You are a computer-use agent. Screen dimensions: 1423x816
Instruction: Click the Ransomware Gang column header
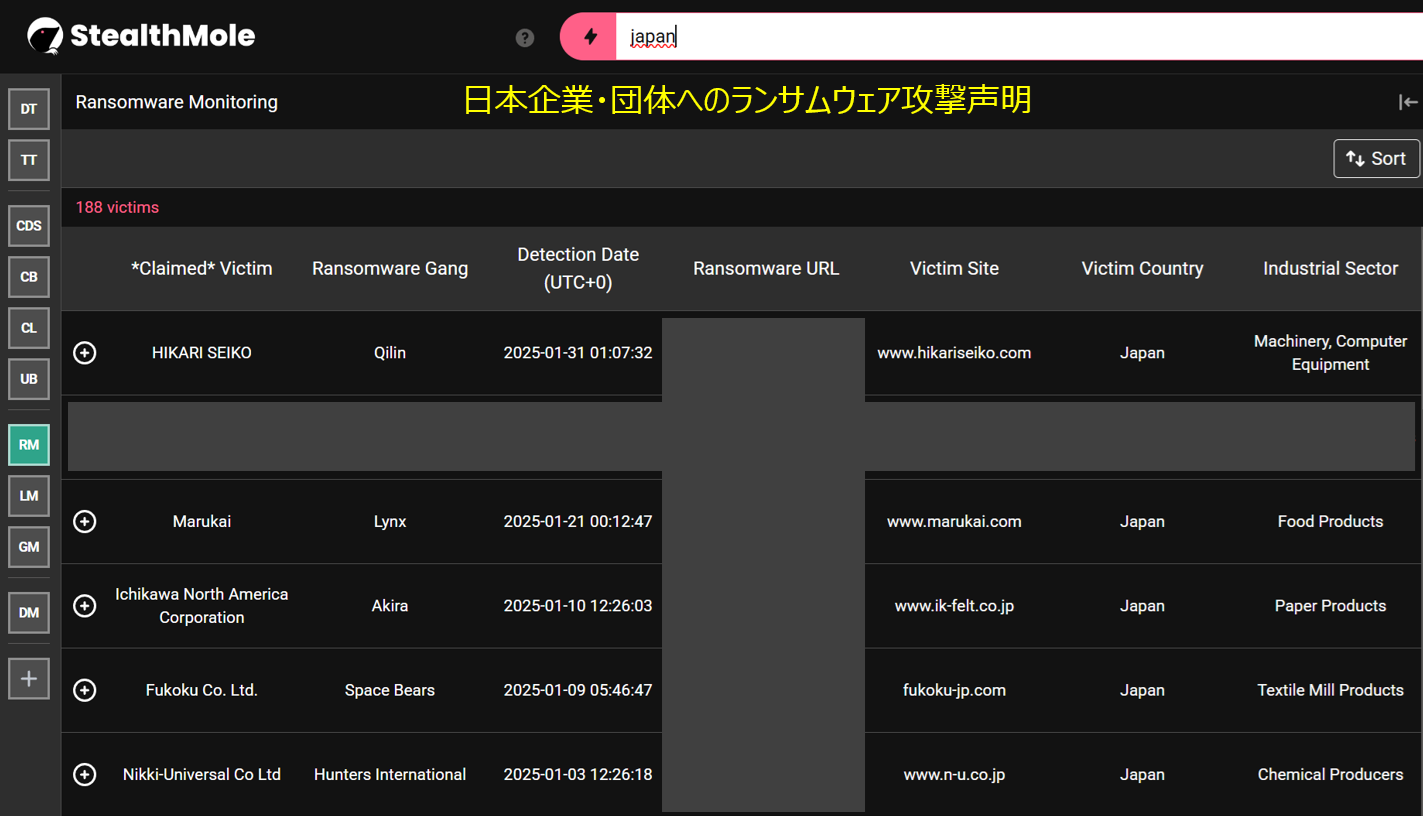[x=390, y=268]
